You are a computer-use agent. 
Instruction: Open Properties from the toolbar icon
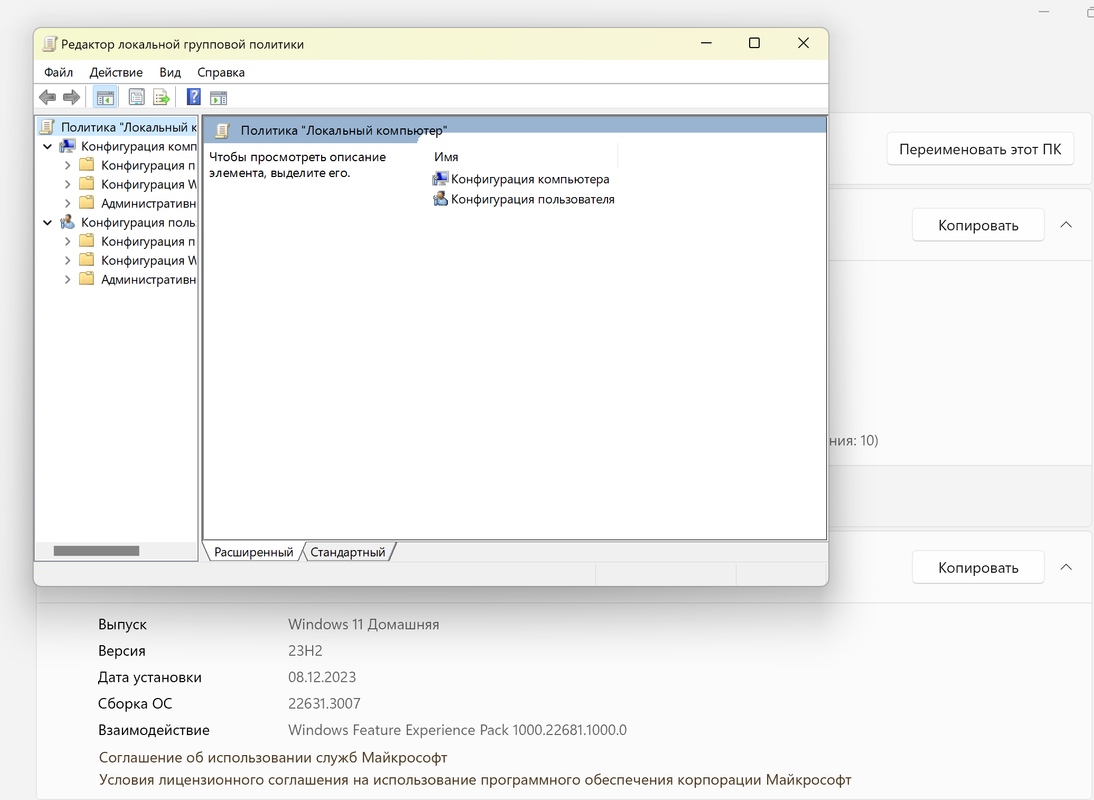point(137,98)
